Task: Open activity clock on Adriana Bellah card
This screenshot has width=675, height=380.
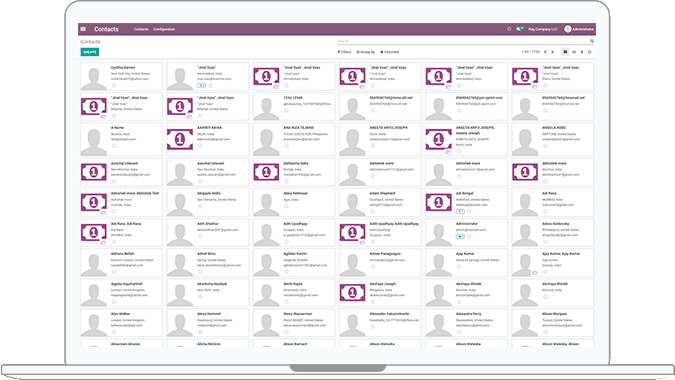Action: (114, 272)
